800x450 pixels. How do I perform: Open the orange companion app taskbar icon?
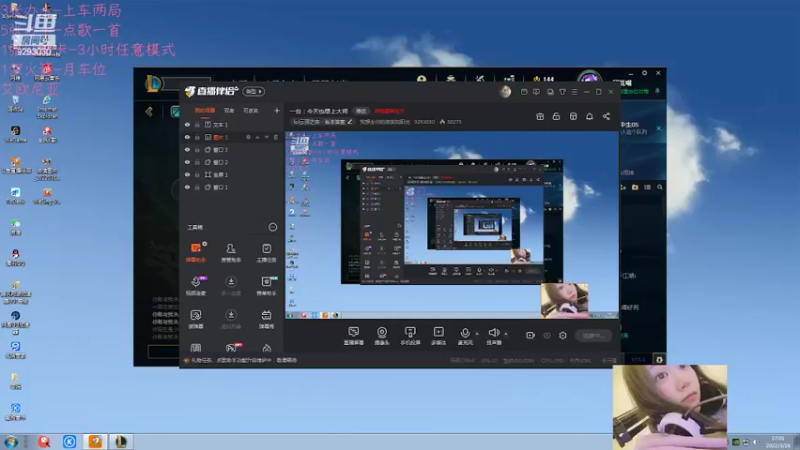point(95,441)
